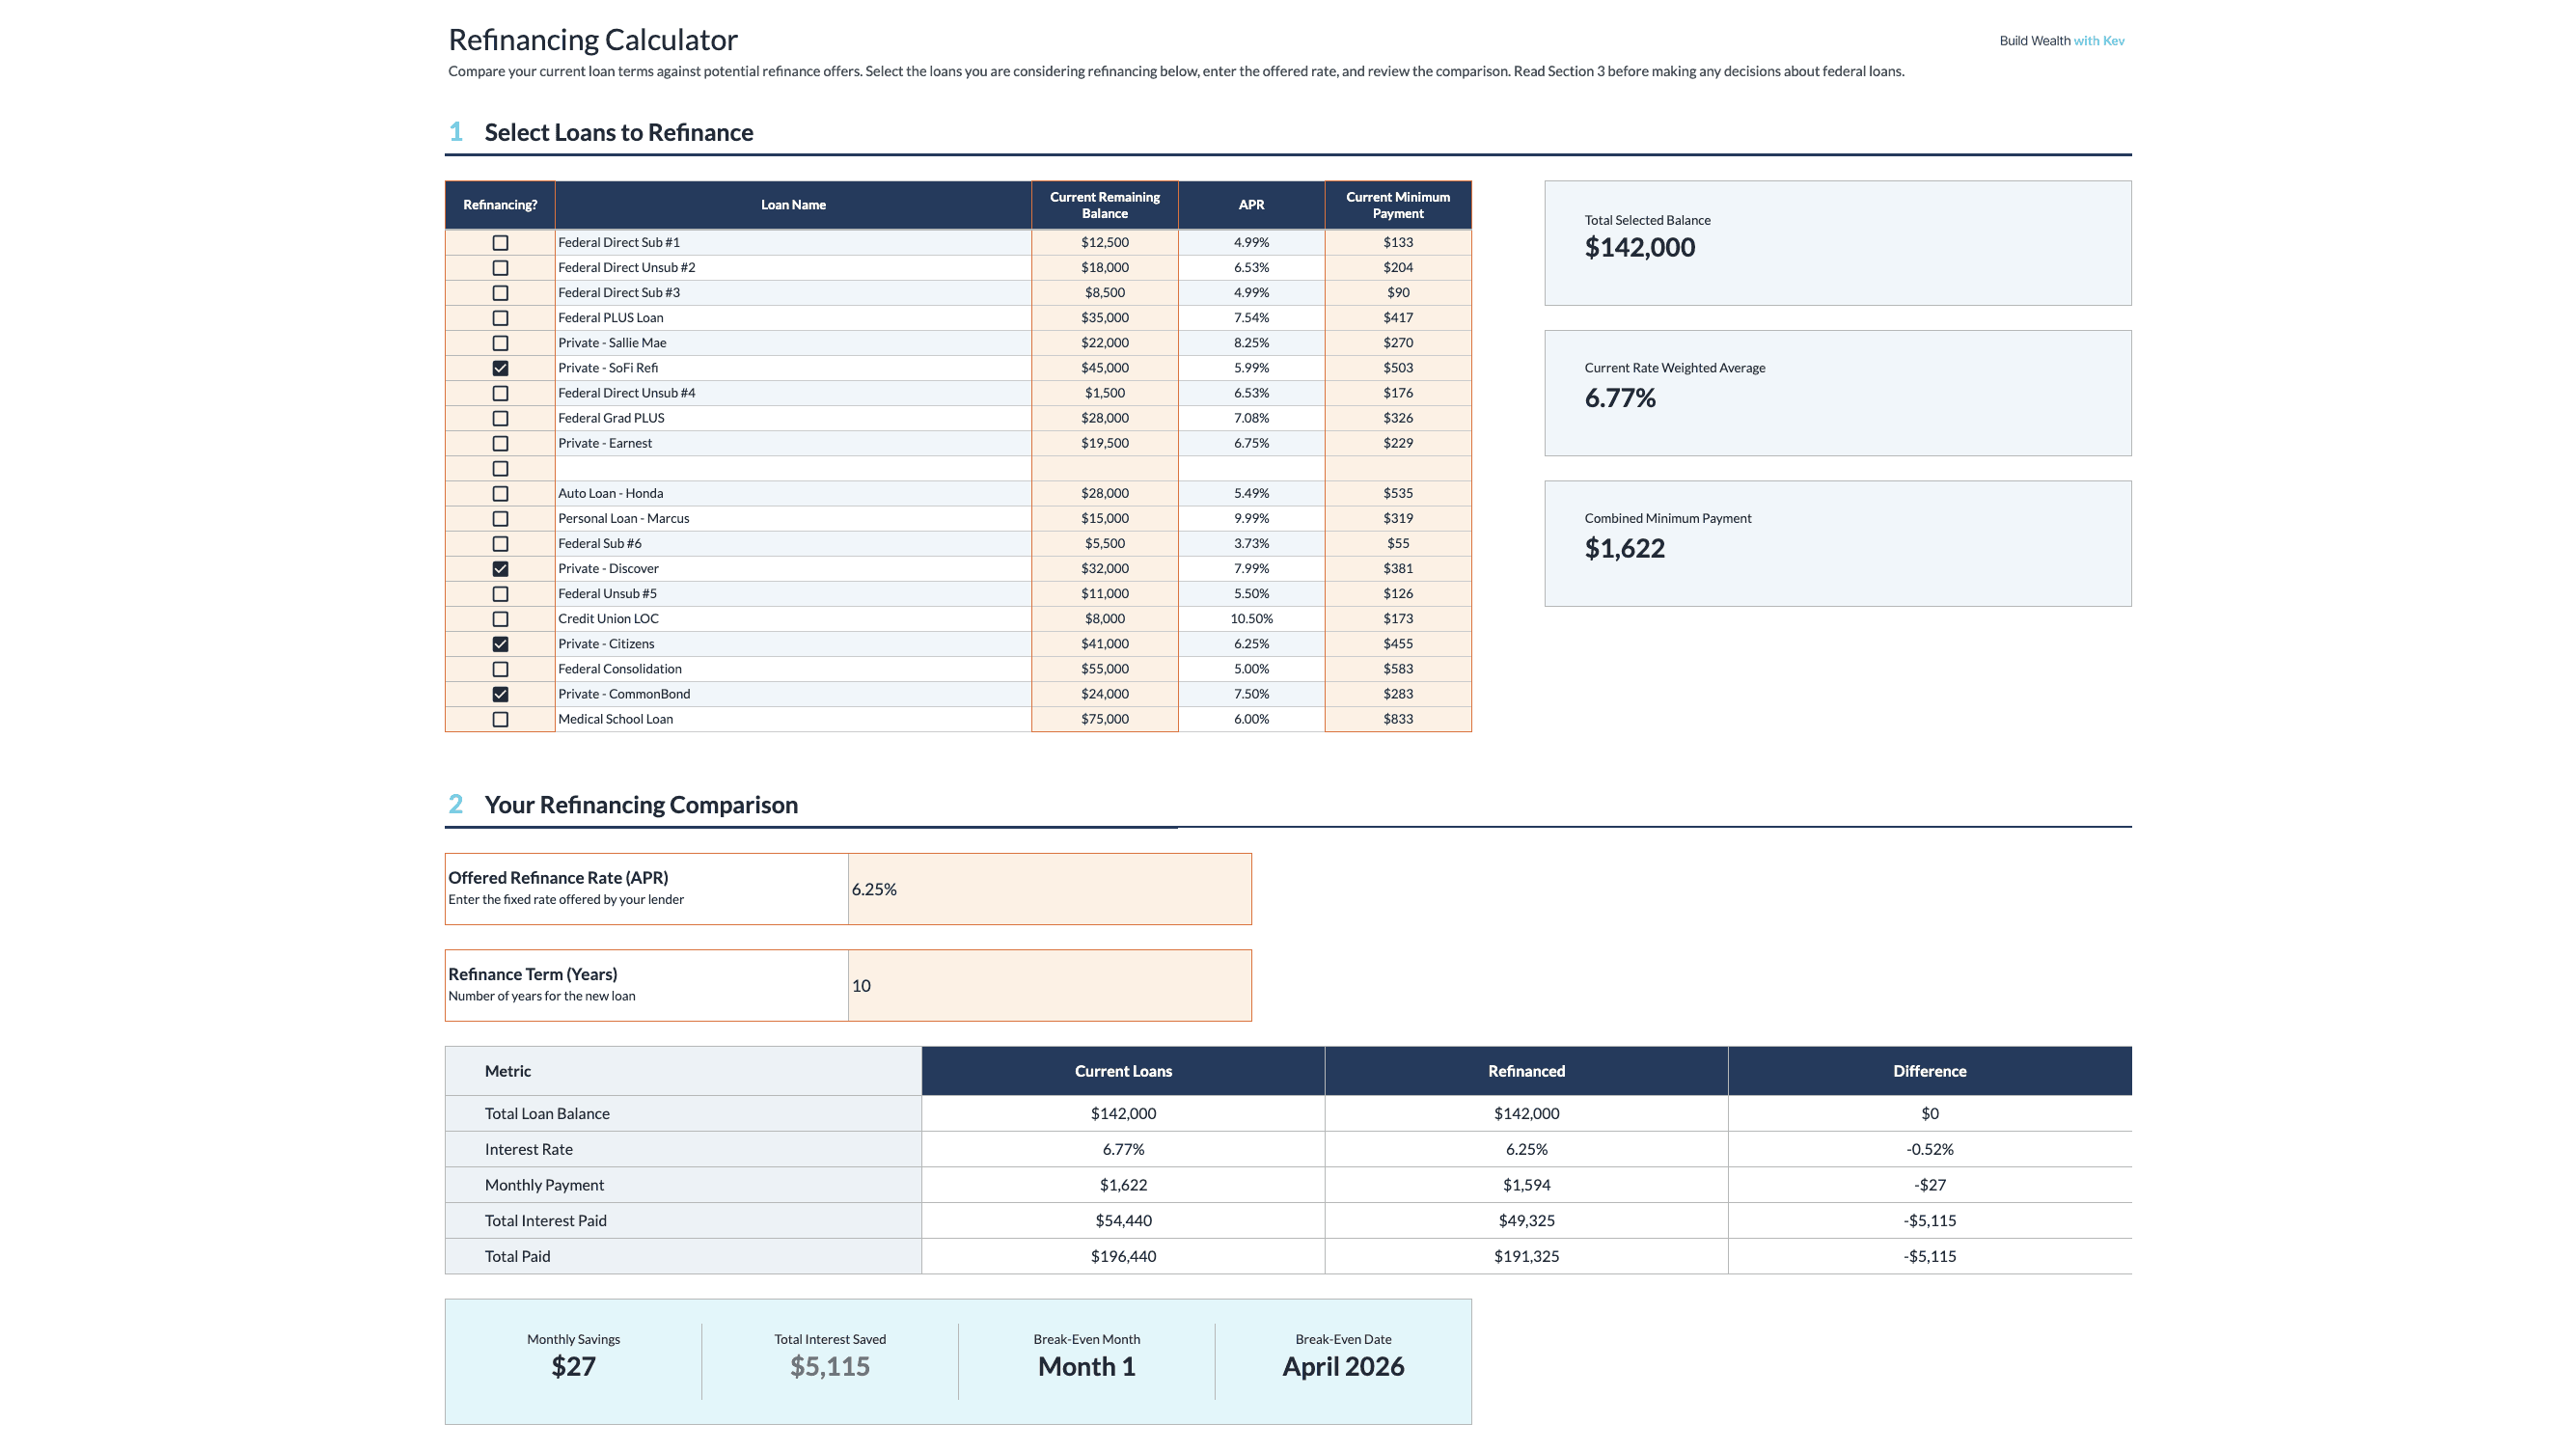Click the Federal Consolidation minimum payment cell
The height and width of the screenshot is (1451, 2576).
coord(1397,669)
